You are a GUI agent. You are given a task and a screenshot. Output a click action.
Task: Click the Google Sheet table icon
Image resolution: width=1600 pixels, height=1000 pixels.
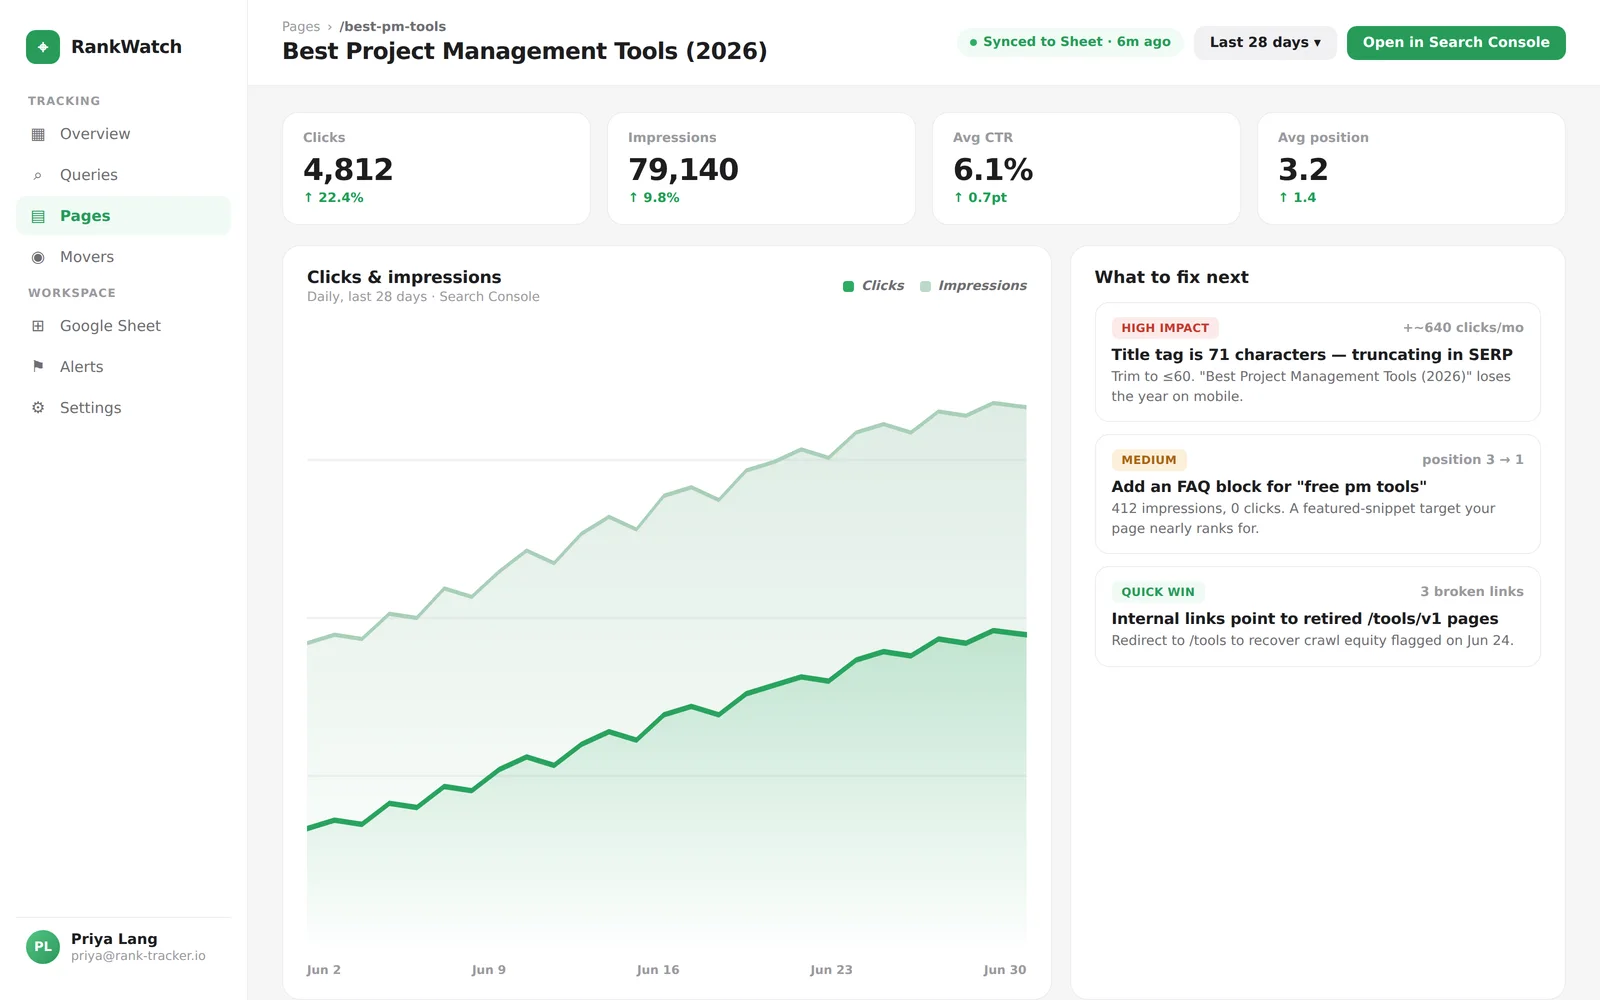pyautogui.click(x=38, y=326)
